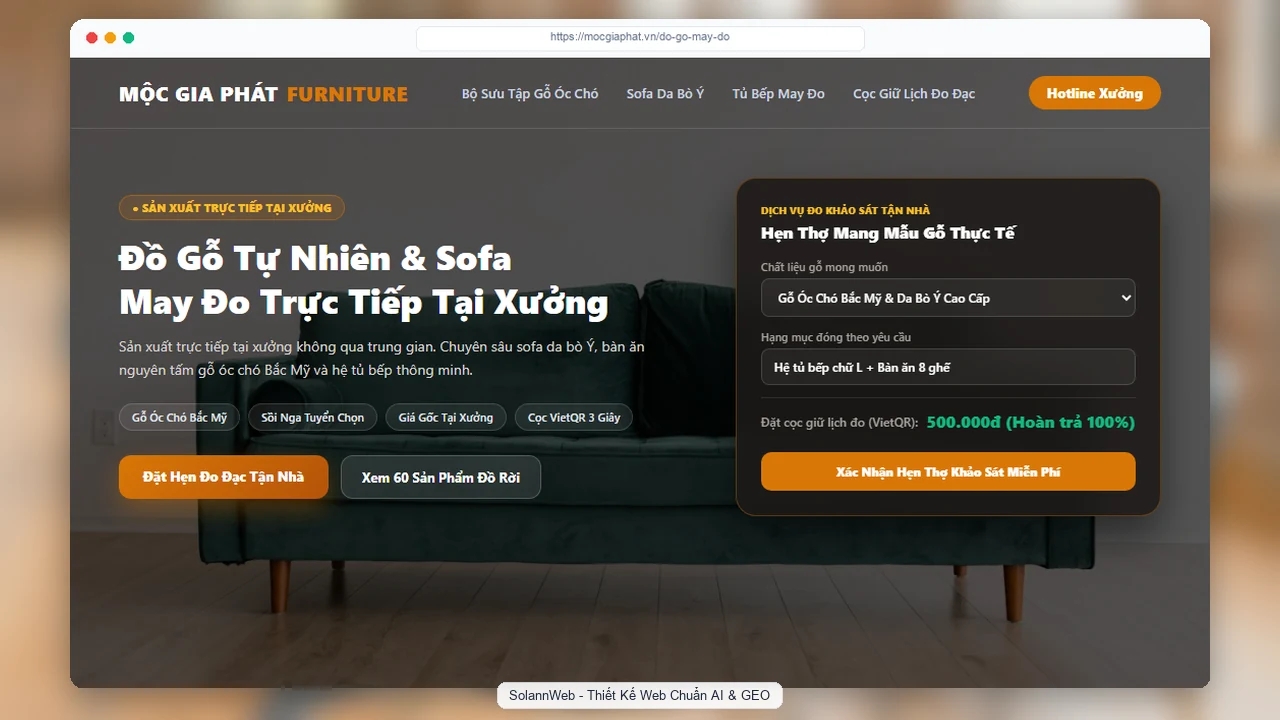The image size is (1280, 720).
Task: Focus the Hạng mục đóng theo yêu cầu field
Action: coord(948,367)
